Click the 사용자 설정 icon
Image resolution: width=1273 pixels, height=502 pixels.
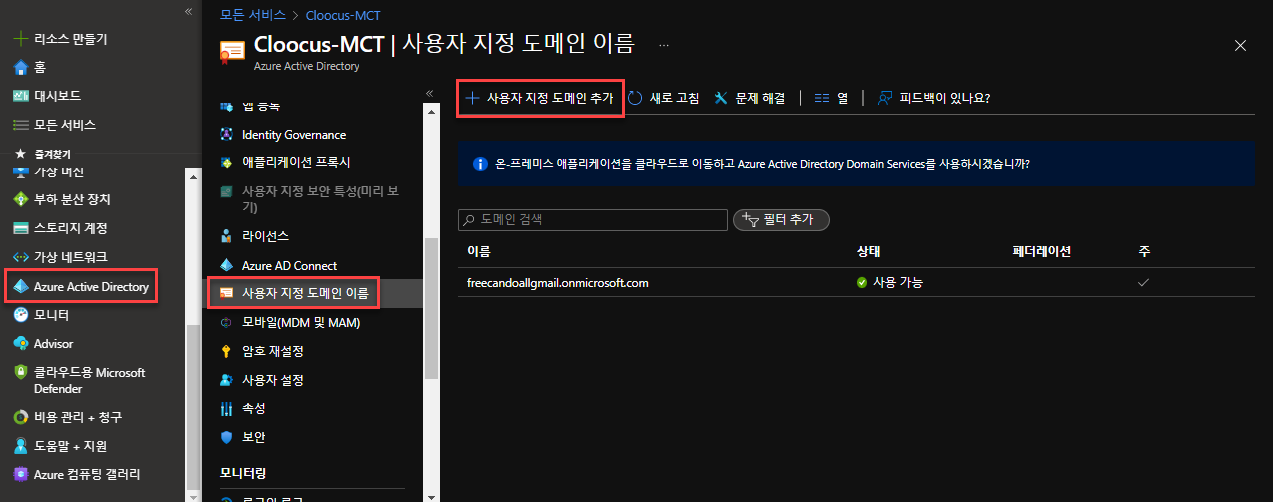pyautogui.click(x=226, y=380)
